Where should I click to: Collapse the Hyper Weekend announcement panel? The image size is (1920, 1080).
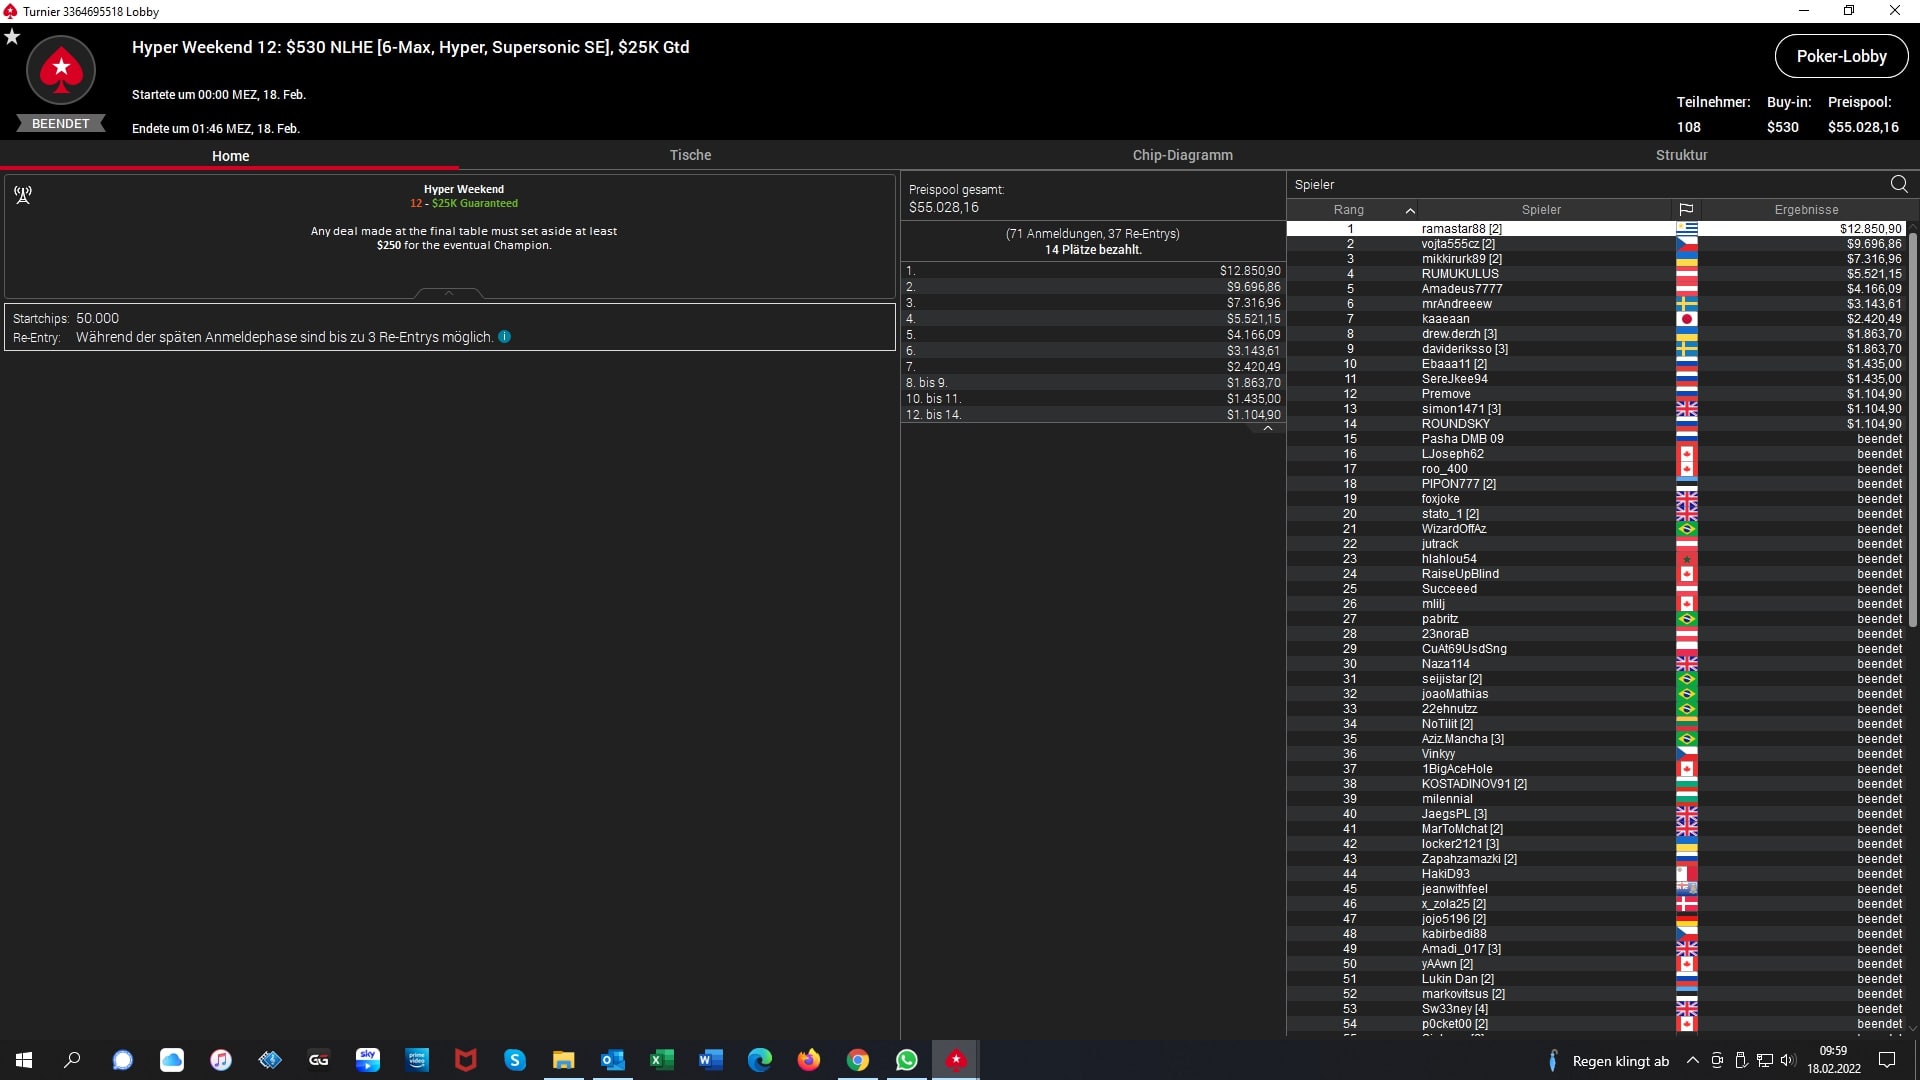pyautogui.click(x=449, y=293)
